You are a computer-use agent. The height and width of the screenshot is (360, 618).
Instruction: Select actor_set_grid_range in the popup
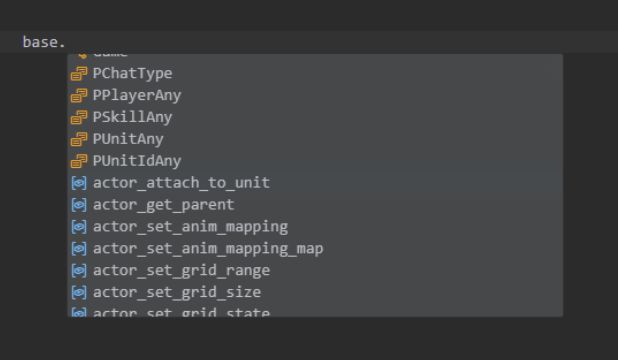pyautogui.click(x=315, y=270)
